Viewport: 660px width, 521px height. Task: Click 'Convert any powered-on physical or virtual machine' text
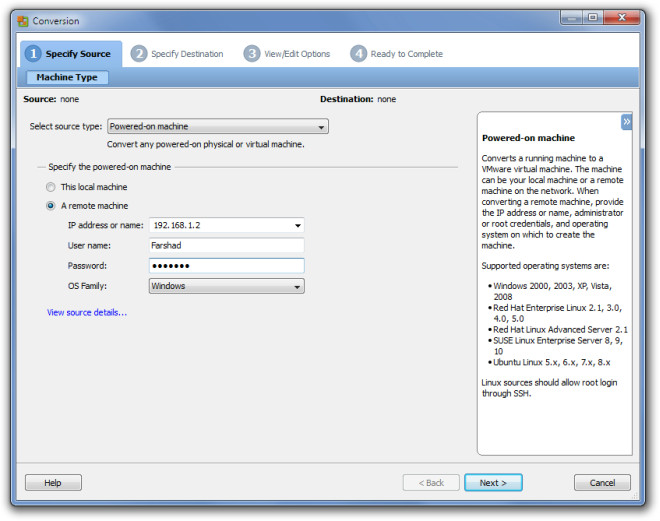click(205, 144)
